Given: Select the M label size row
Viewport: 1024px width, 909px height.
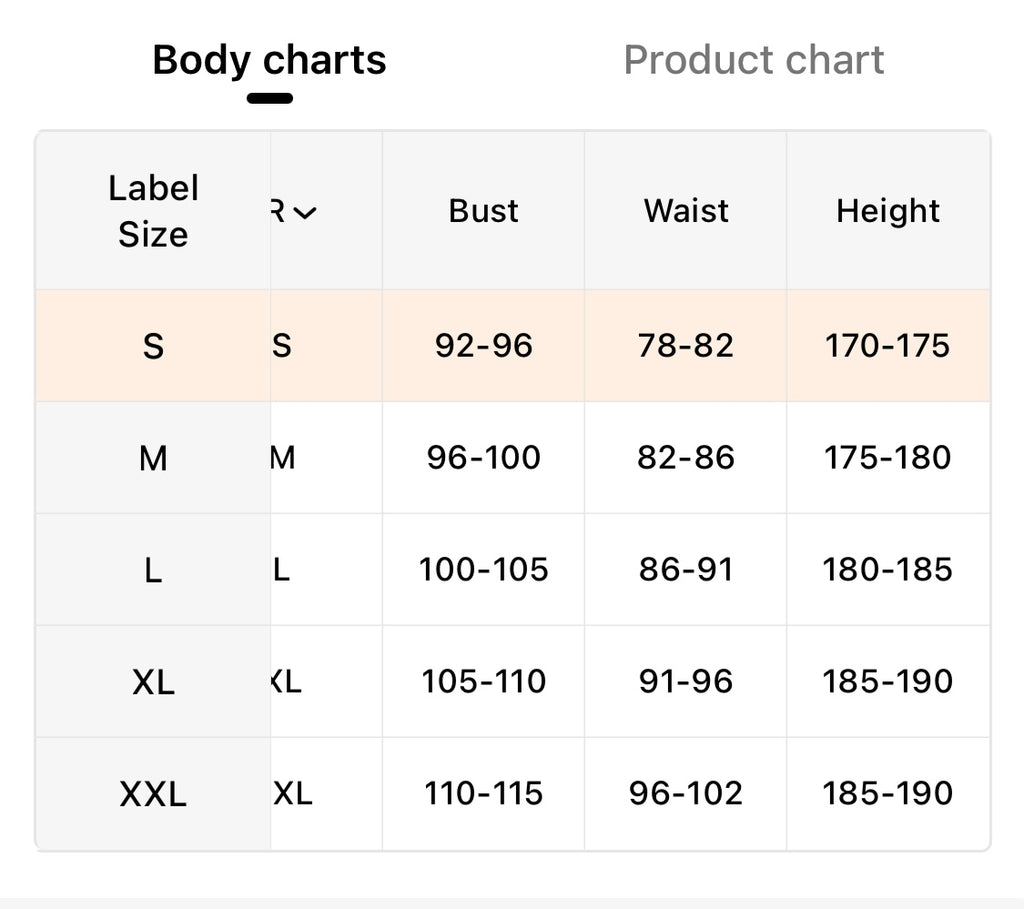Looking at the screenshot, I should coord(153,458).
